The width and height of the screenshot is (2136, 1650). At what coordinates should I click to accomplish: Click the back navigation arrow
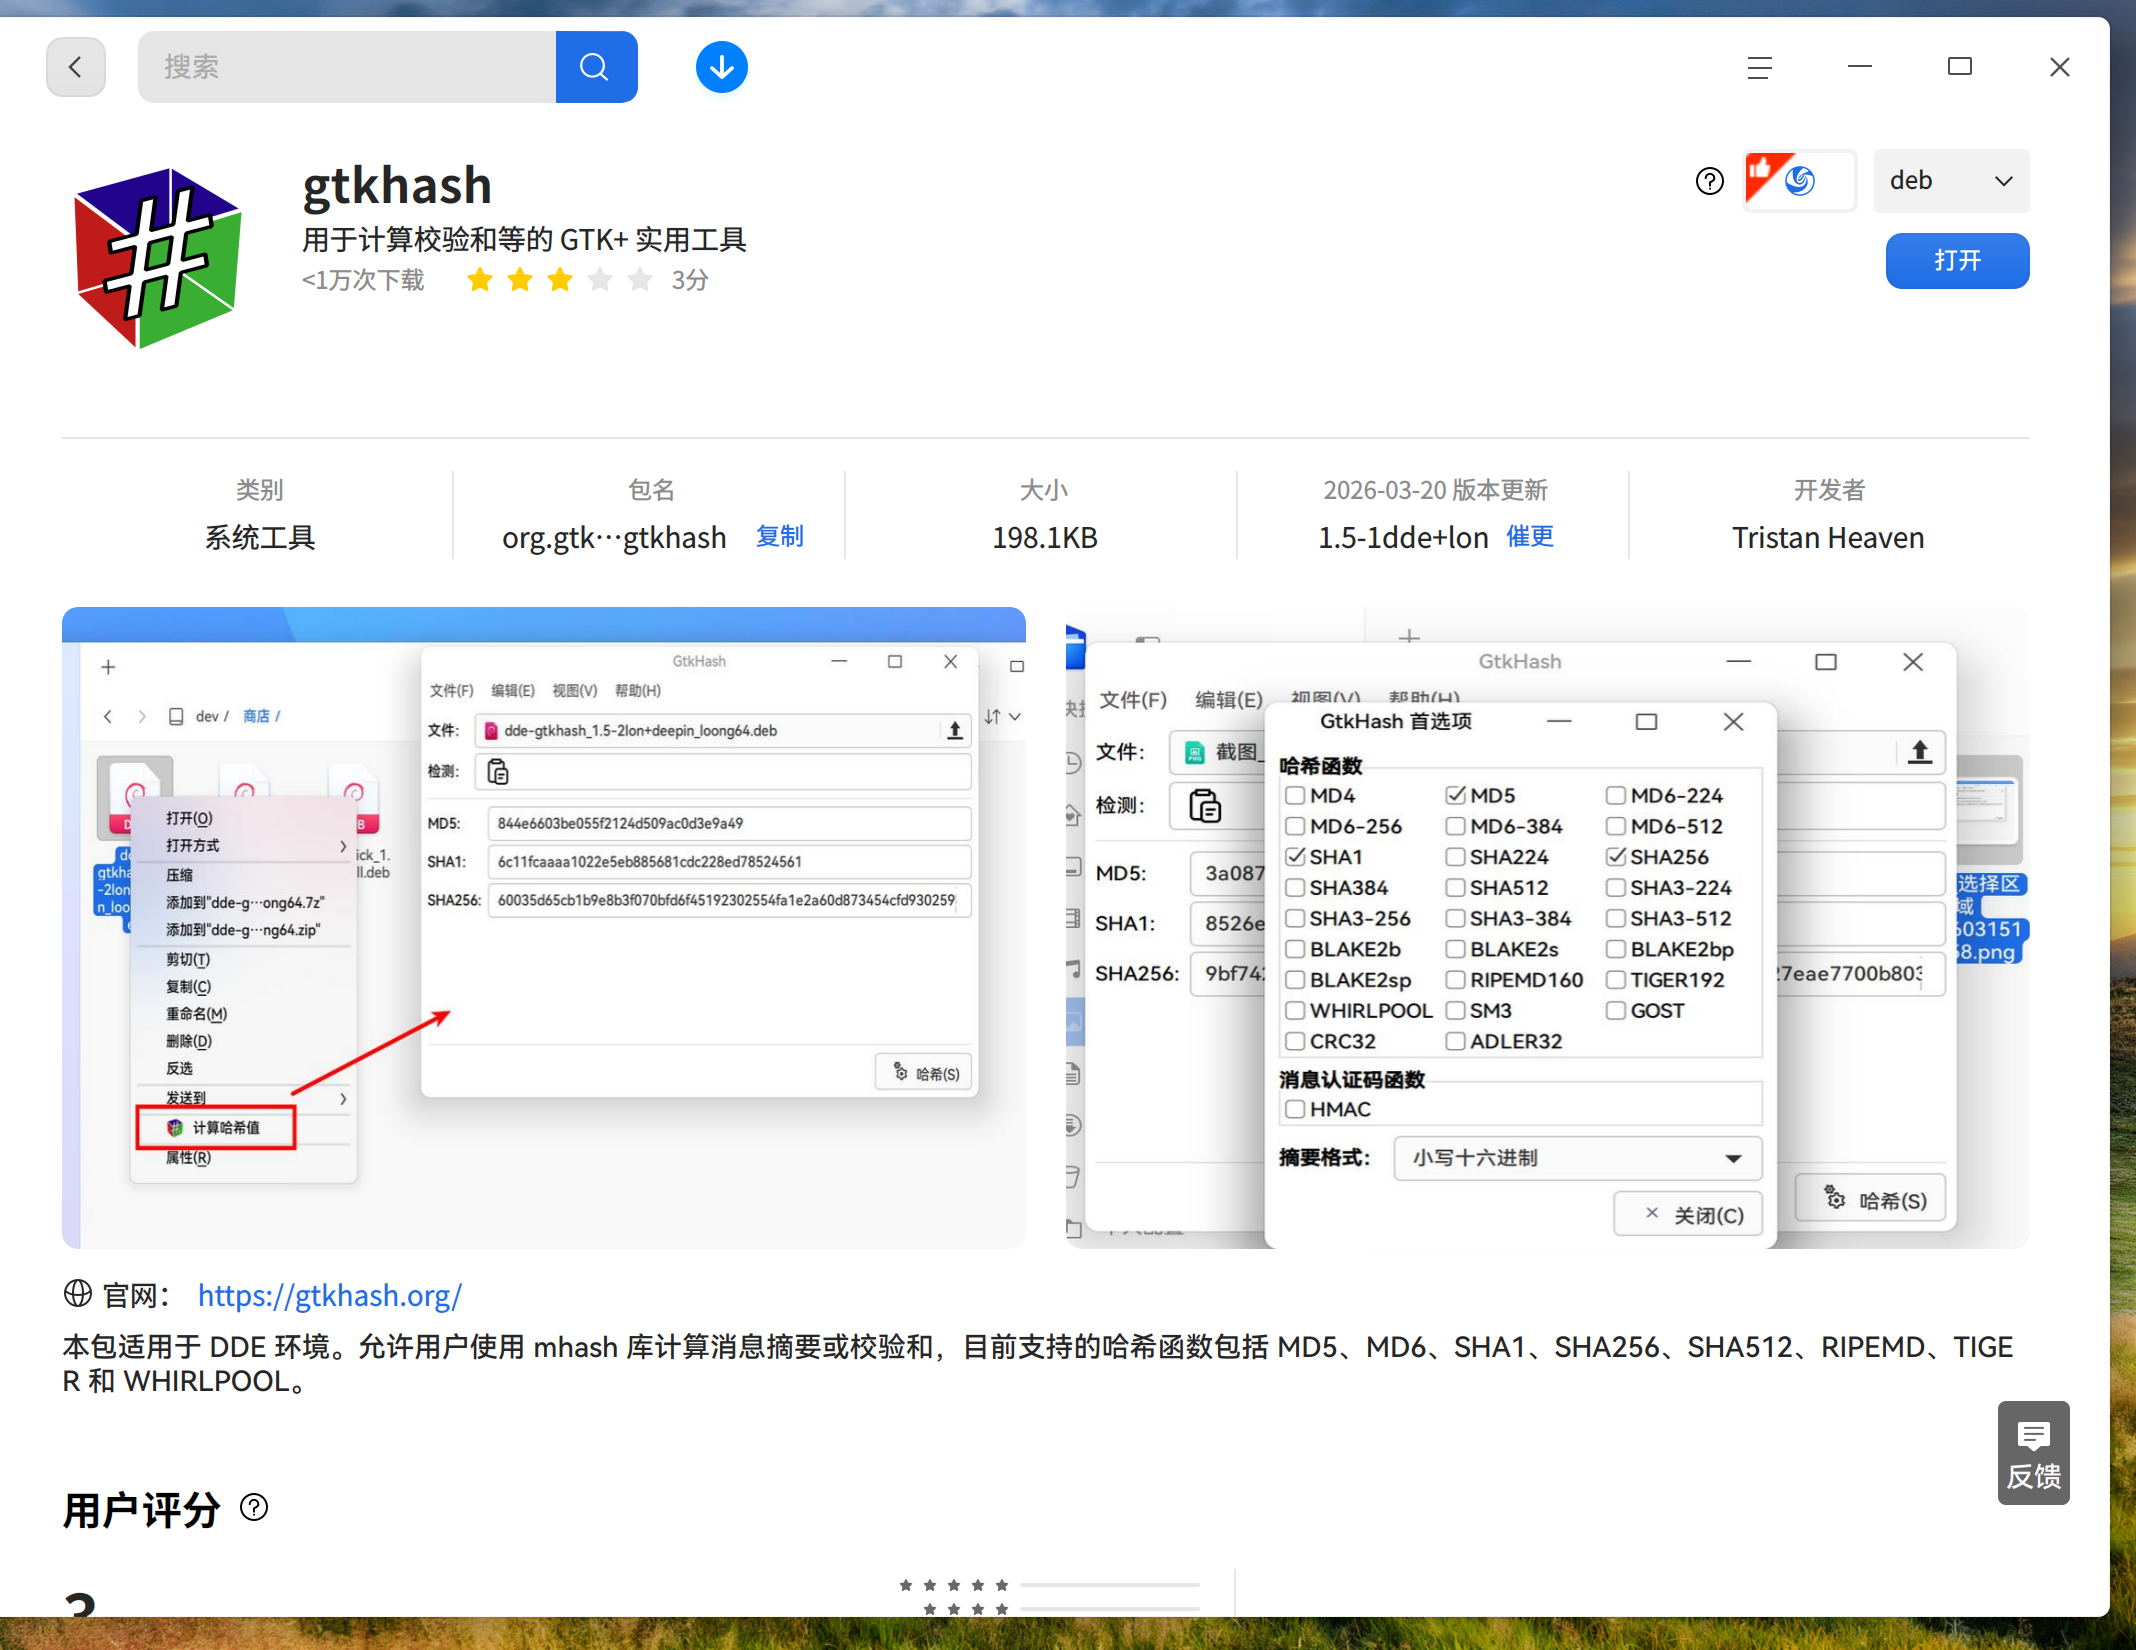tap(76, 66)
